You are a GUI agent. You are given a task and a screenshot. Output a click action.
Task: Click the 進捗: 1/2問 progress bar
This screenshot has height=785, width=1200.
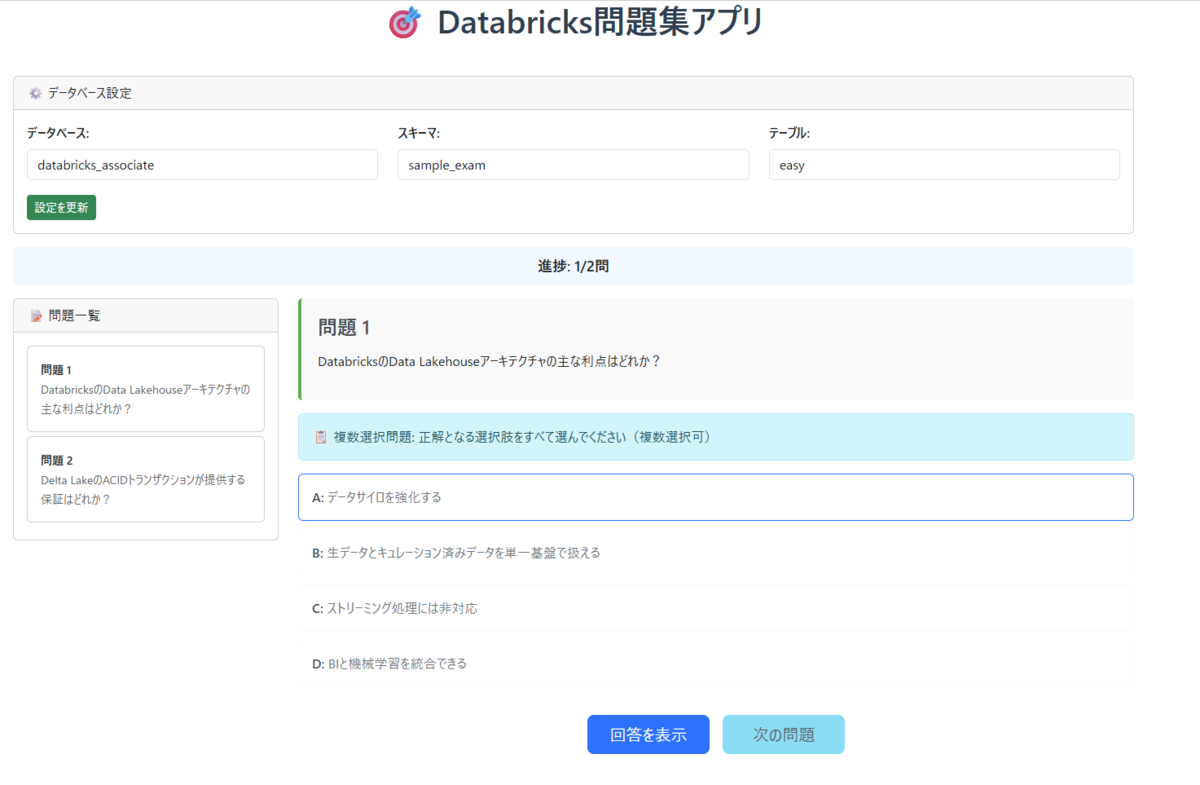pos(573,267)
